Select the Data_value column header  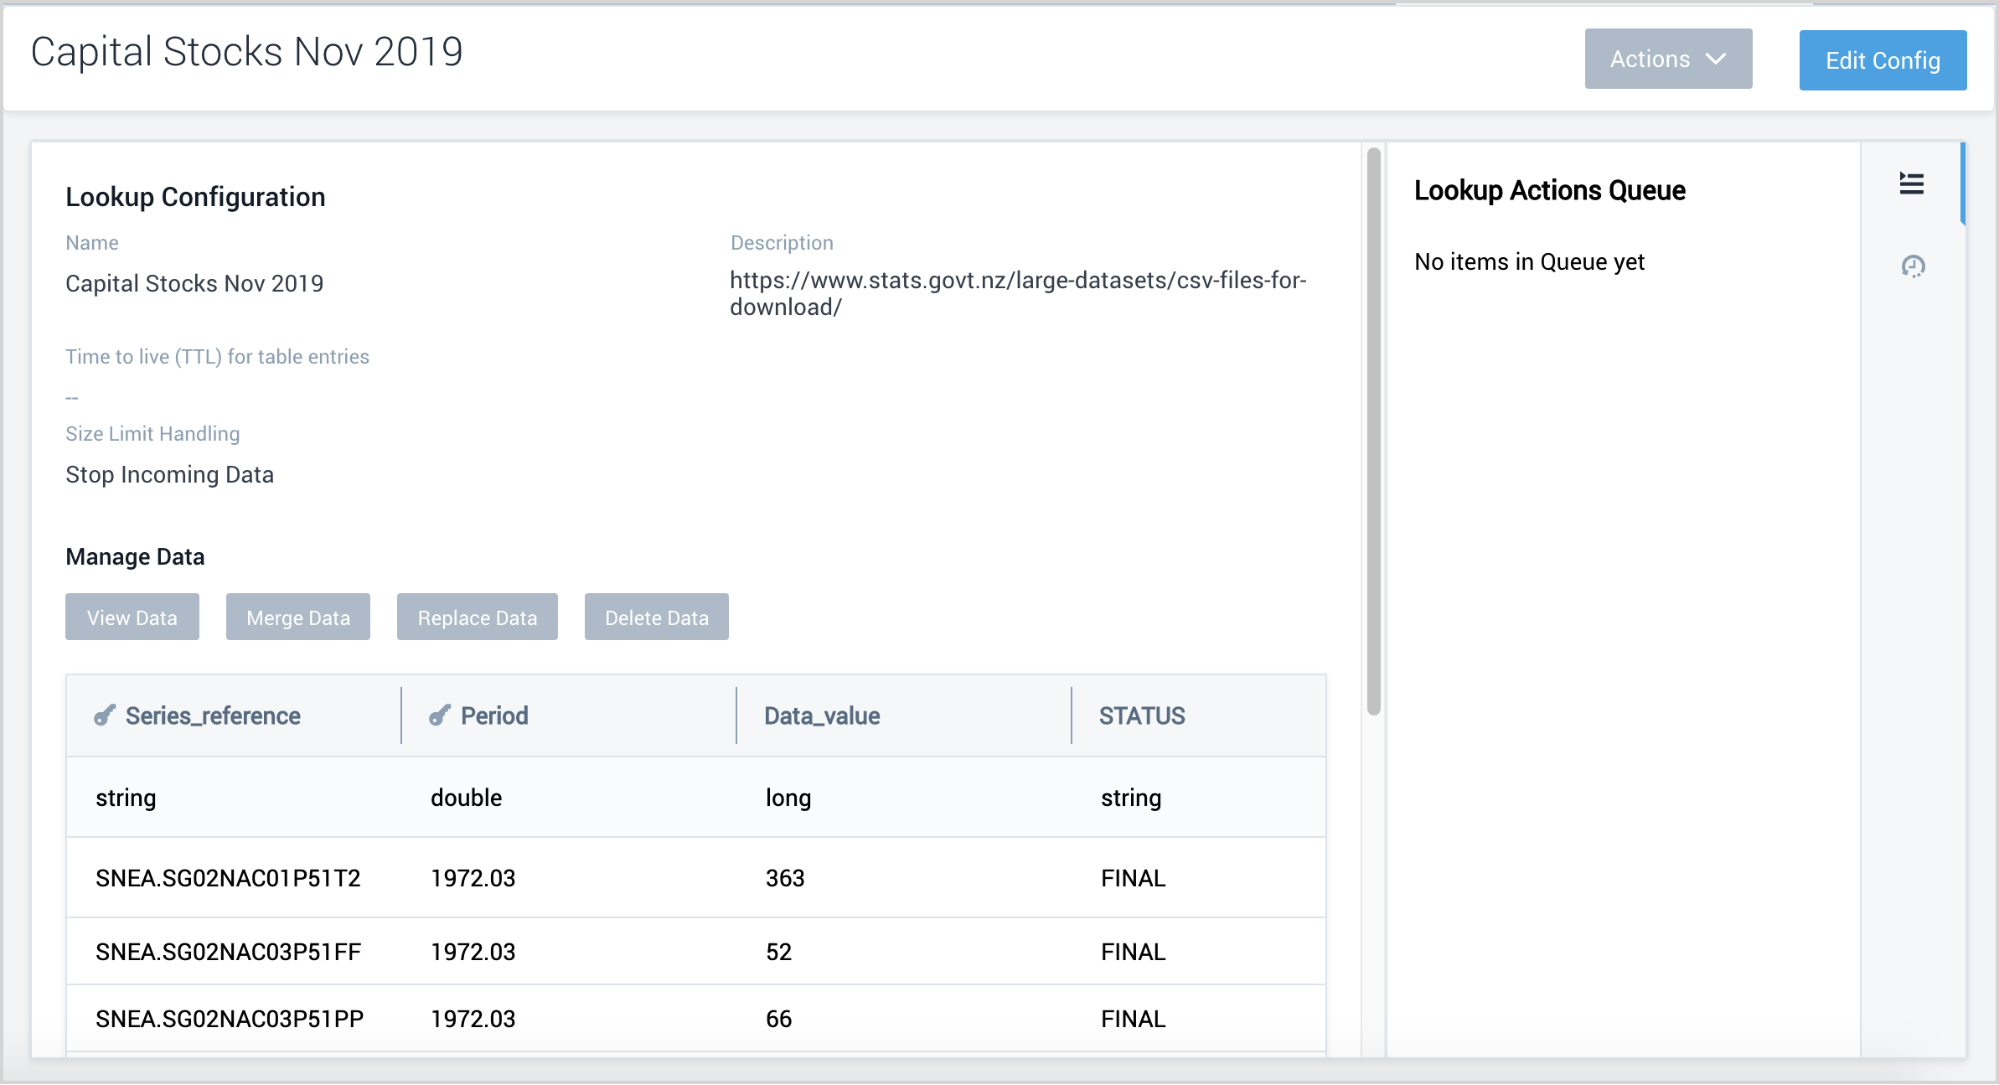click(x=822, y=716)
